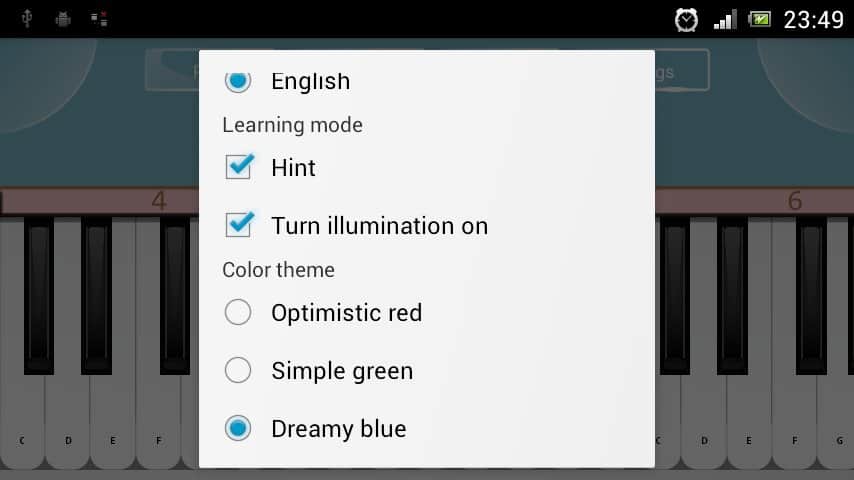Select the Optimistic red theme
This screenshot has height=480, width=854.
point(238,313)
